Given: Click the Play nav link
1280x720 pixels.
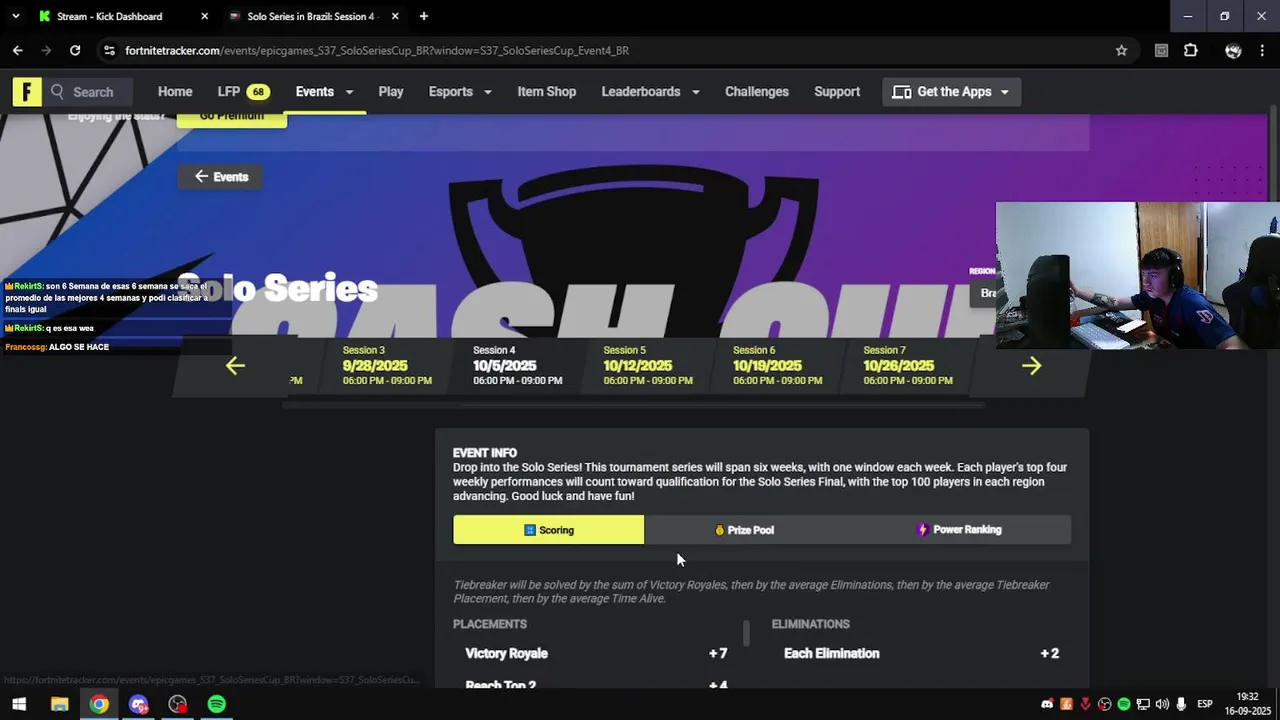Looking at the screenshot, I should (x=391, y=92).
